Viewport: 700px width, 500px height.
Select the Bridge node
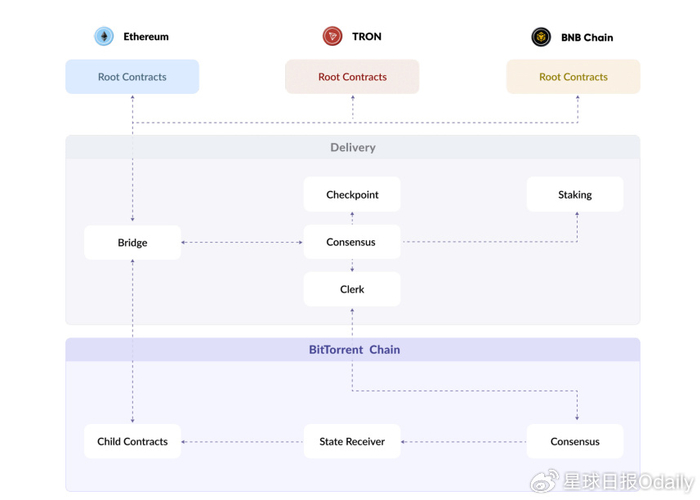pyautogui.click(x=133, y=242)
